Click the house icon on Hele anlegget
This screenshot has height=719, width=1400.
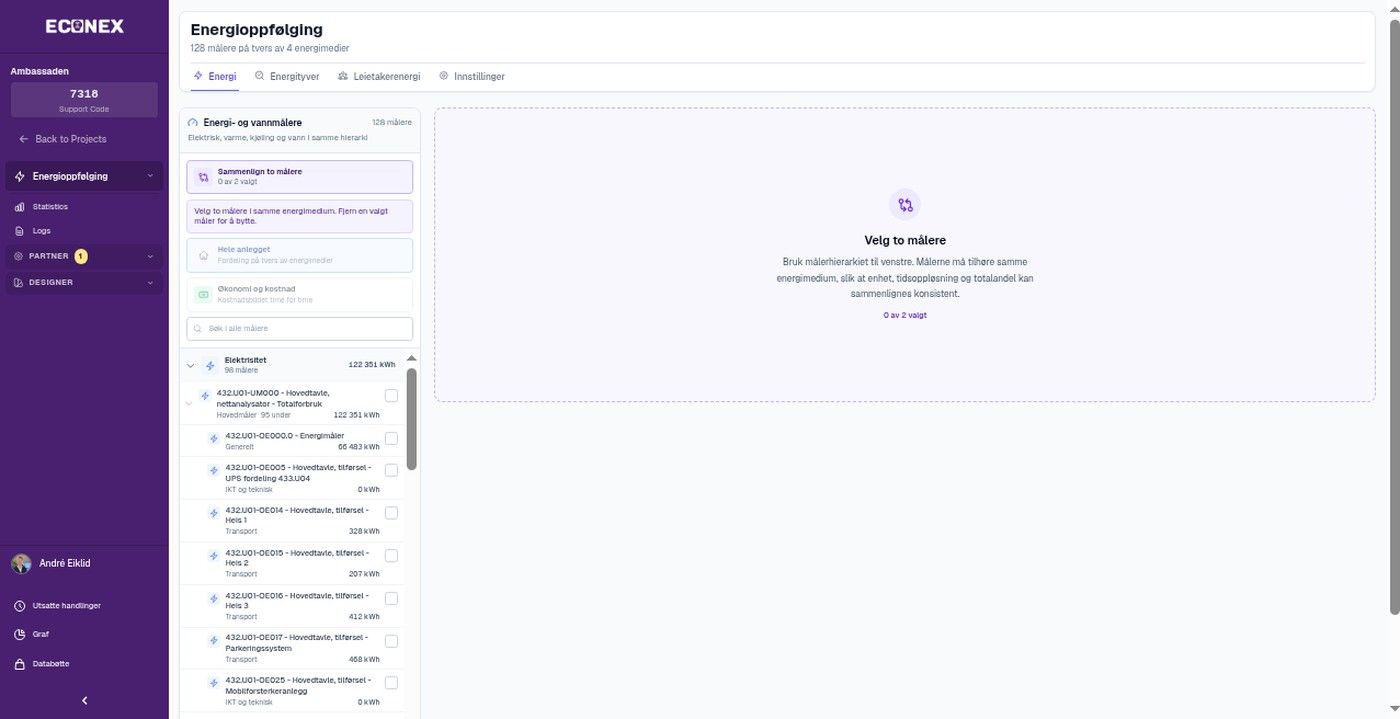[x=203, y=255]
